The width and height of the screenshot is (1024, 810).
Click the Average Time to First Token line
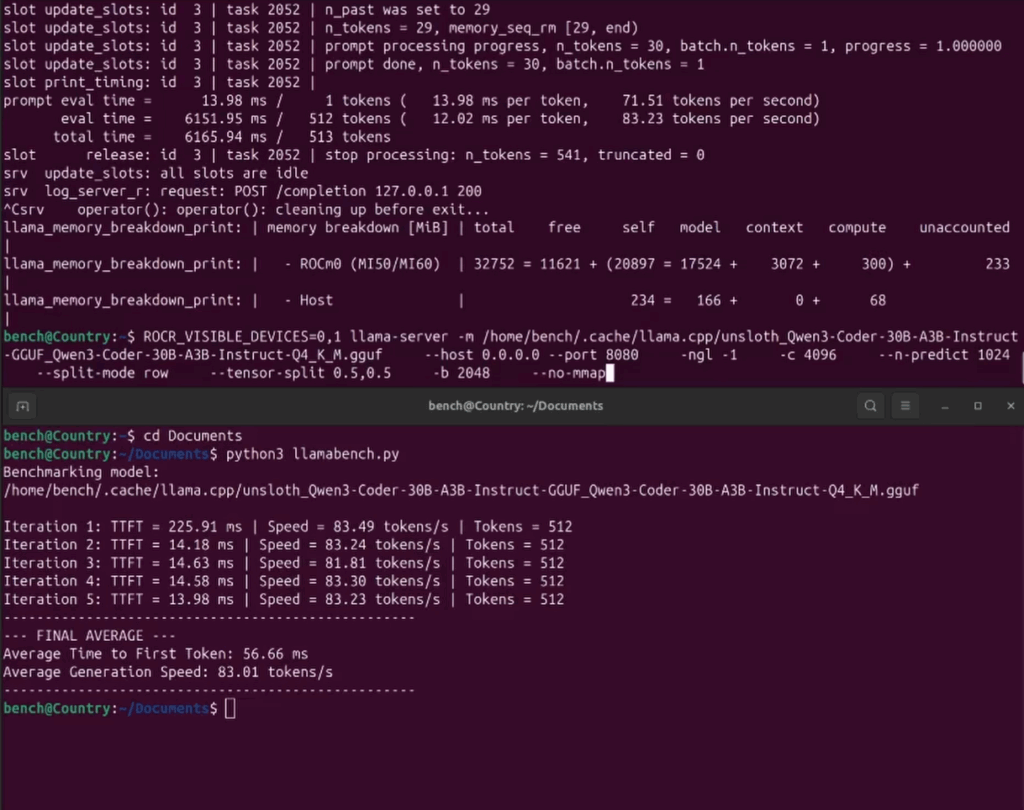pos(155,654)
